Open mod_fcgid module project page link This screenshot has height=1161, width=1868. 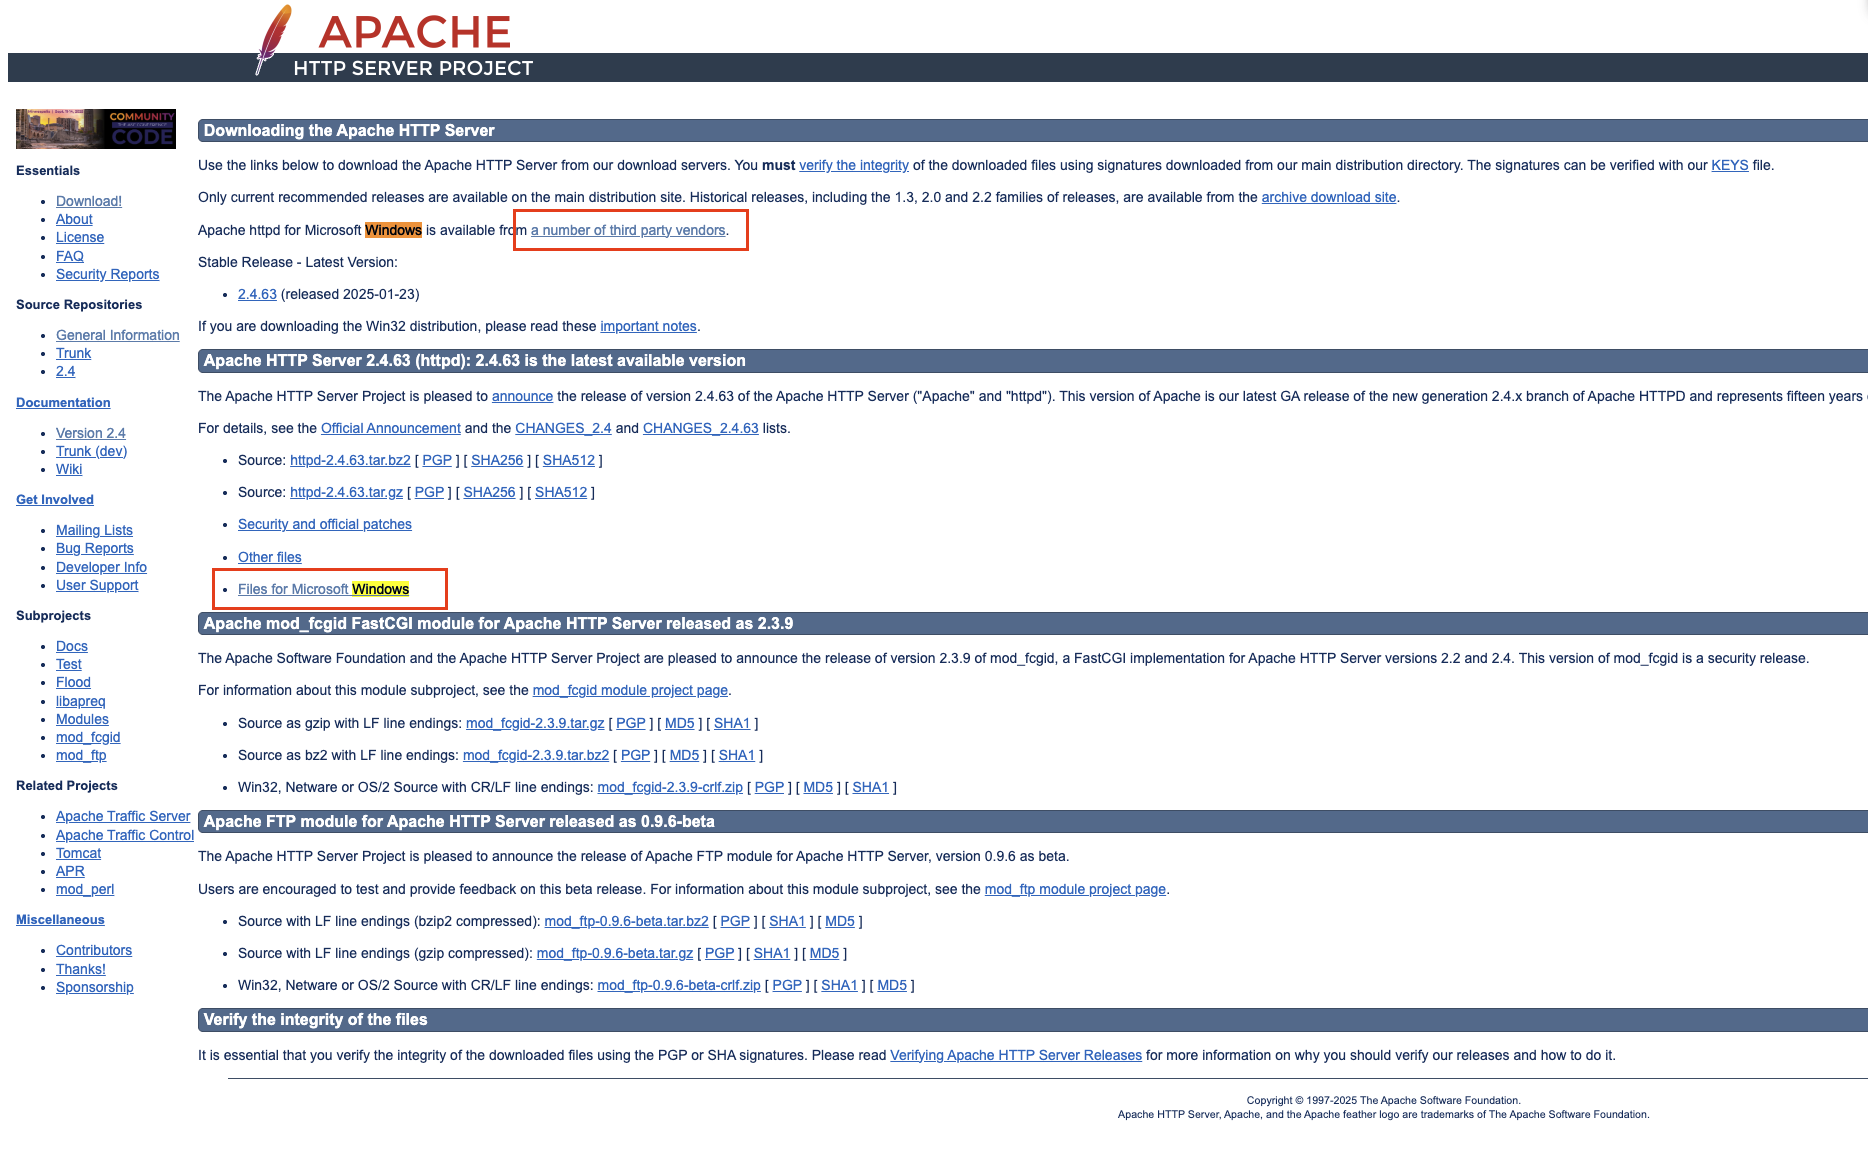(x=630, y=690)
